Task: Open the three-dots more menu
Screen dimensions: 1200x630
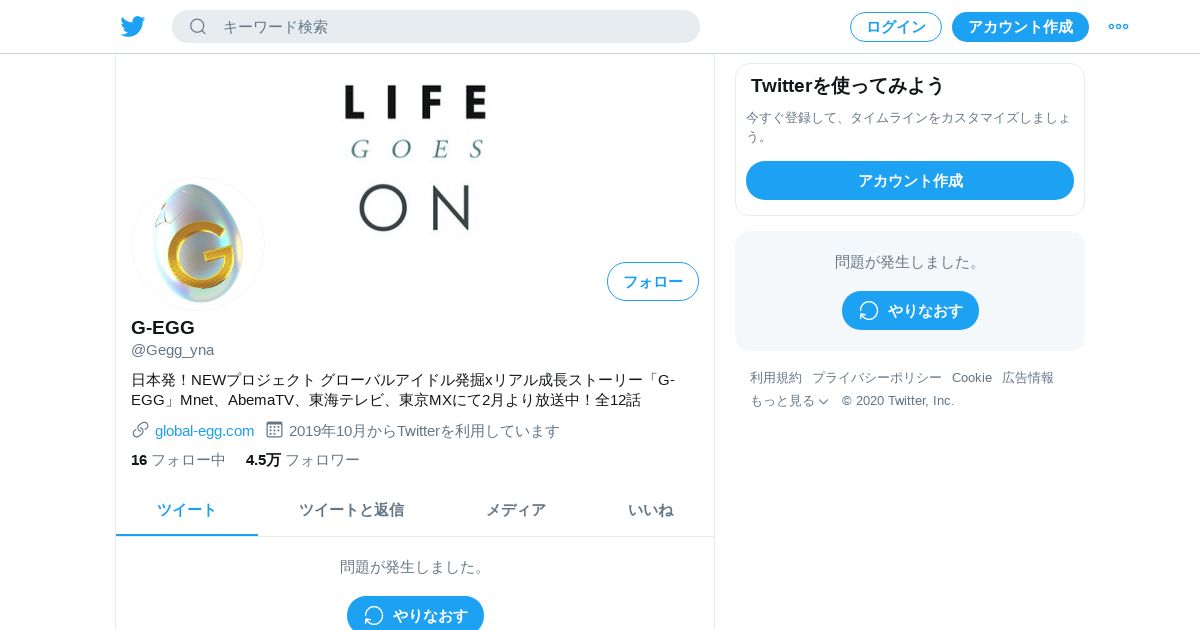Action: click(x=1118, y=26)
